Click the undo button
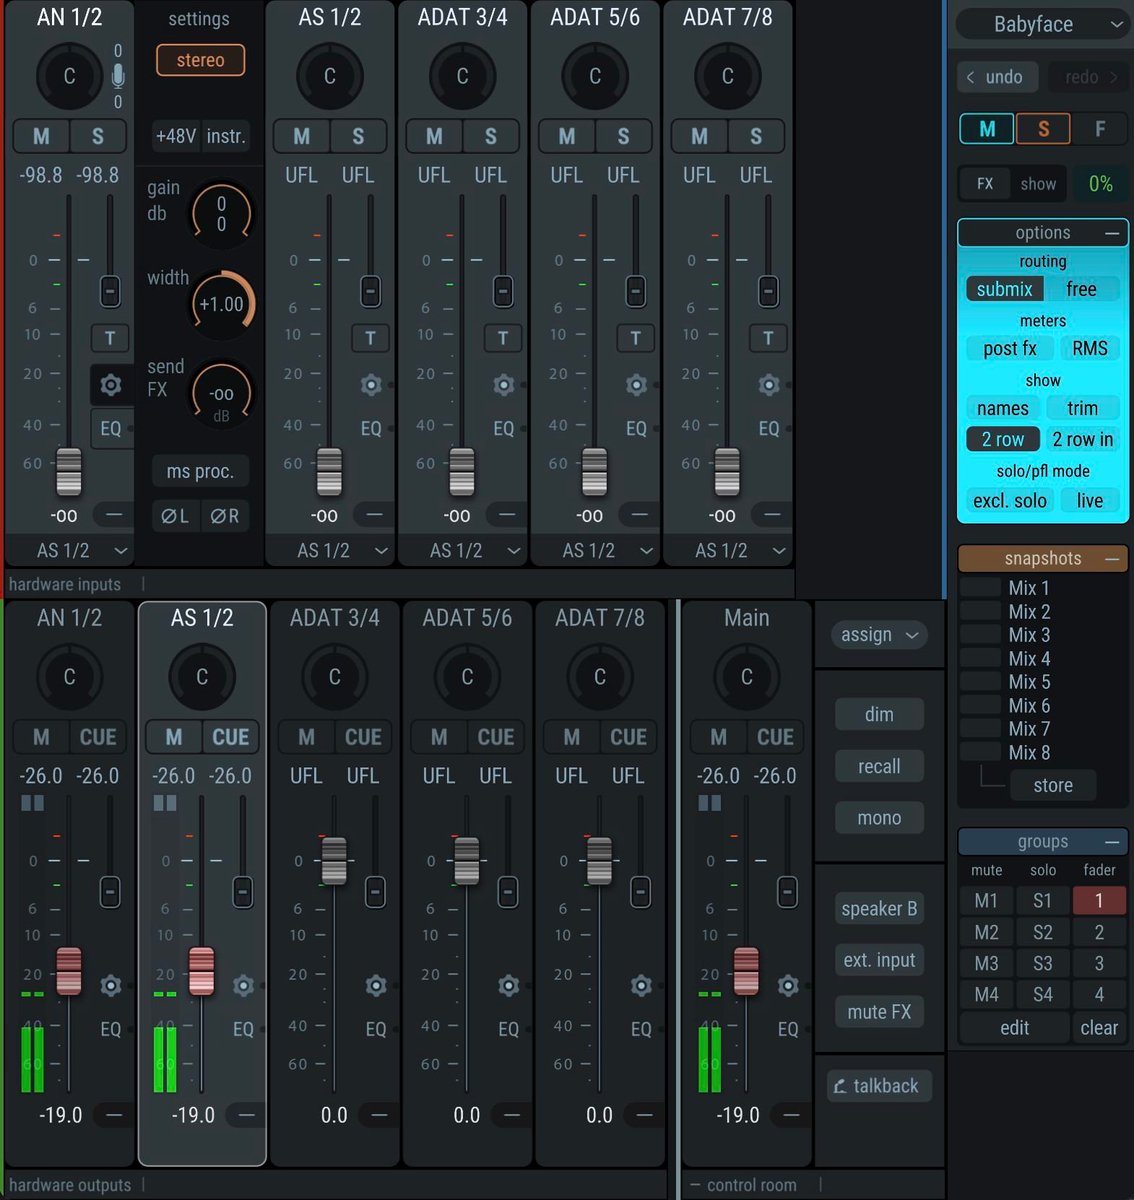Screen dimensions: 1134x1200 tap(996, 77)
